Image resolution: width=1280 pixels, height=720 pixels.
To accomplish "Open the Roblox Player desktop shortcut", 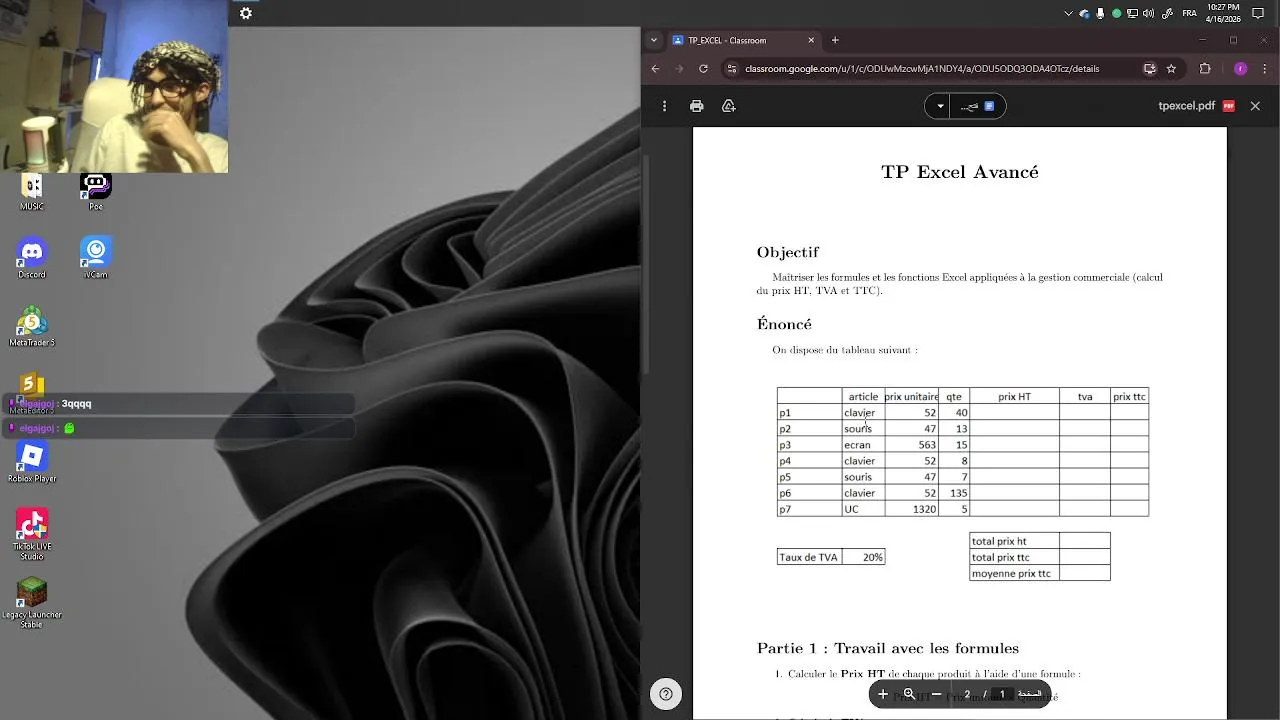I will point(32,462).
